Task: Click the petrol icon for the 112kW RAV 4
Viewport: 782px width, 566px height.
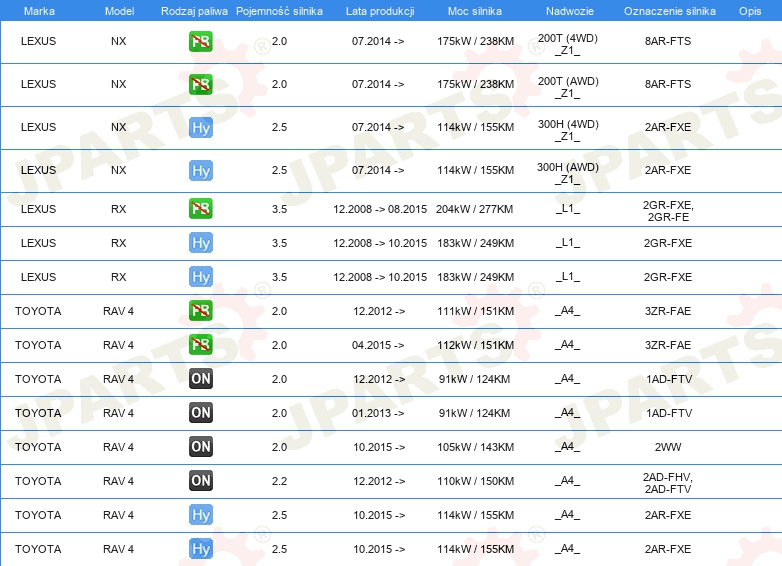Action: [x=201, y=345]
